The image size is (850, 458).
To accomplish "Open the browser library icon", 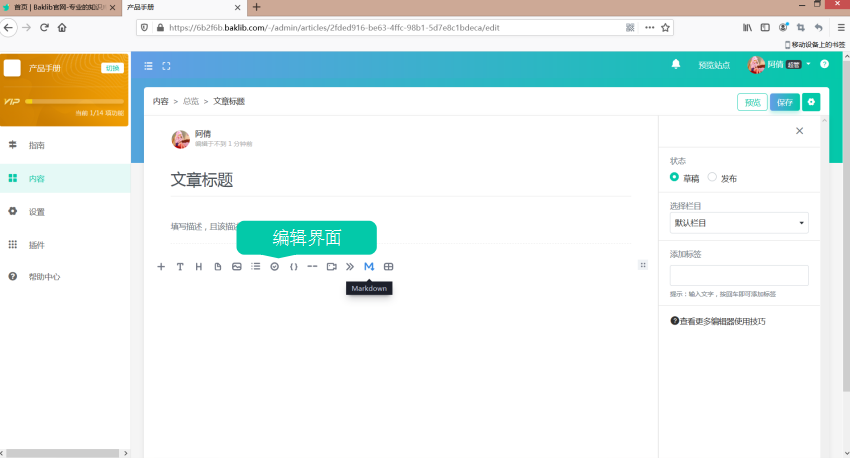I will pos(747,27).
